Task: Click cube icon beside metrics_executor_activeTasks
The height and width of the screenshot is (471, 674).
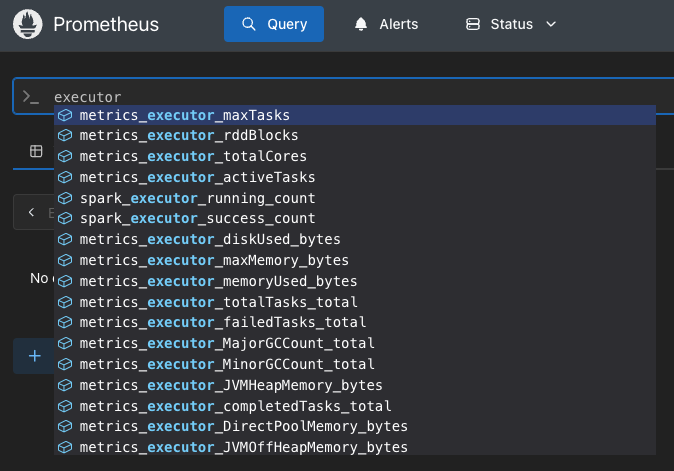Action: tap(65, 177)
